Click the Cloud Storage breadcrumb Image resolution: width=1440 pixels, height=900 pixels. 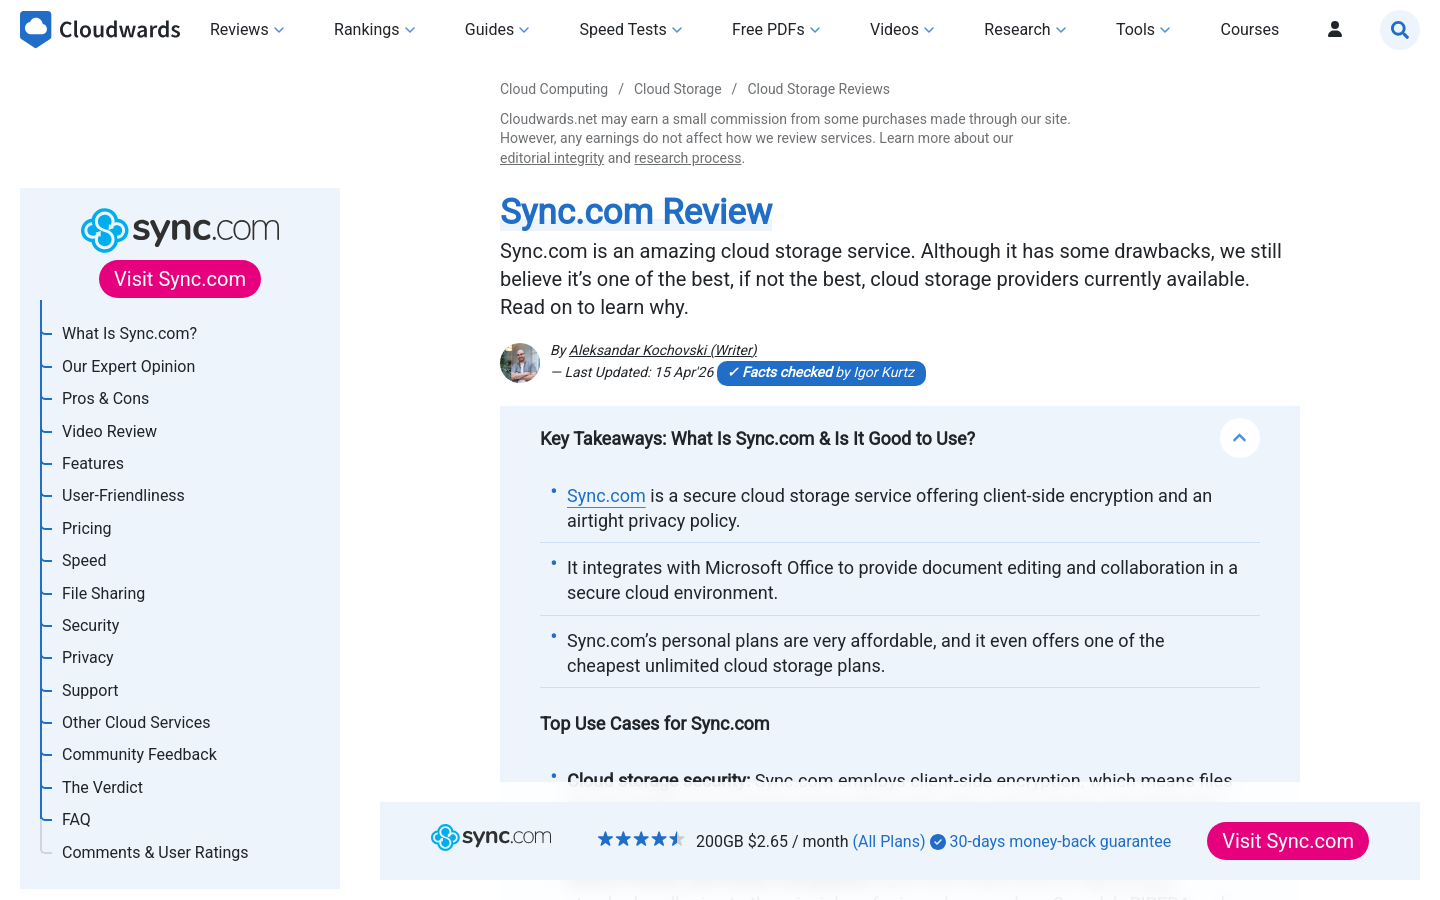point(678,89)
